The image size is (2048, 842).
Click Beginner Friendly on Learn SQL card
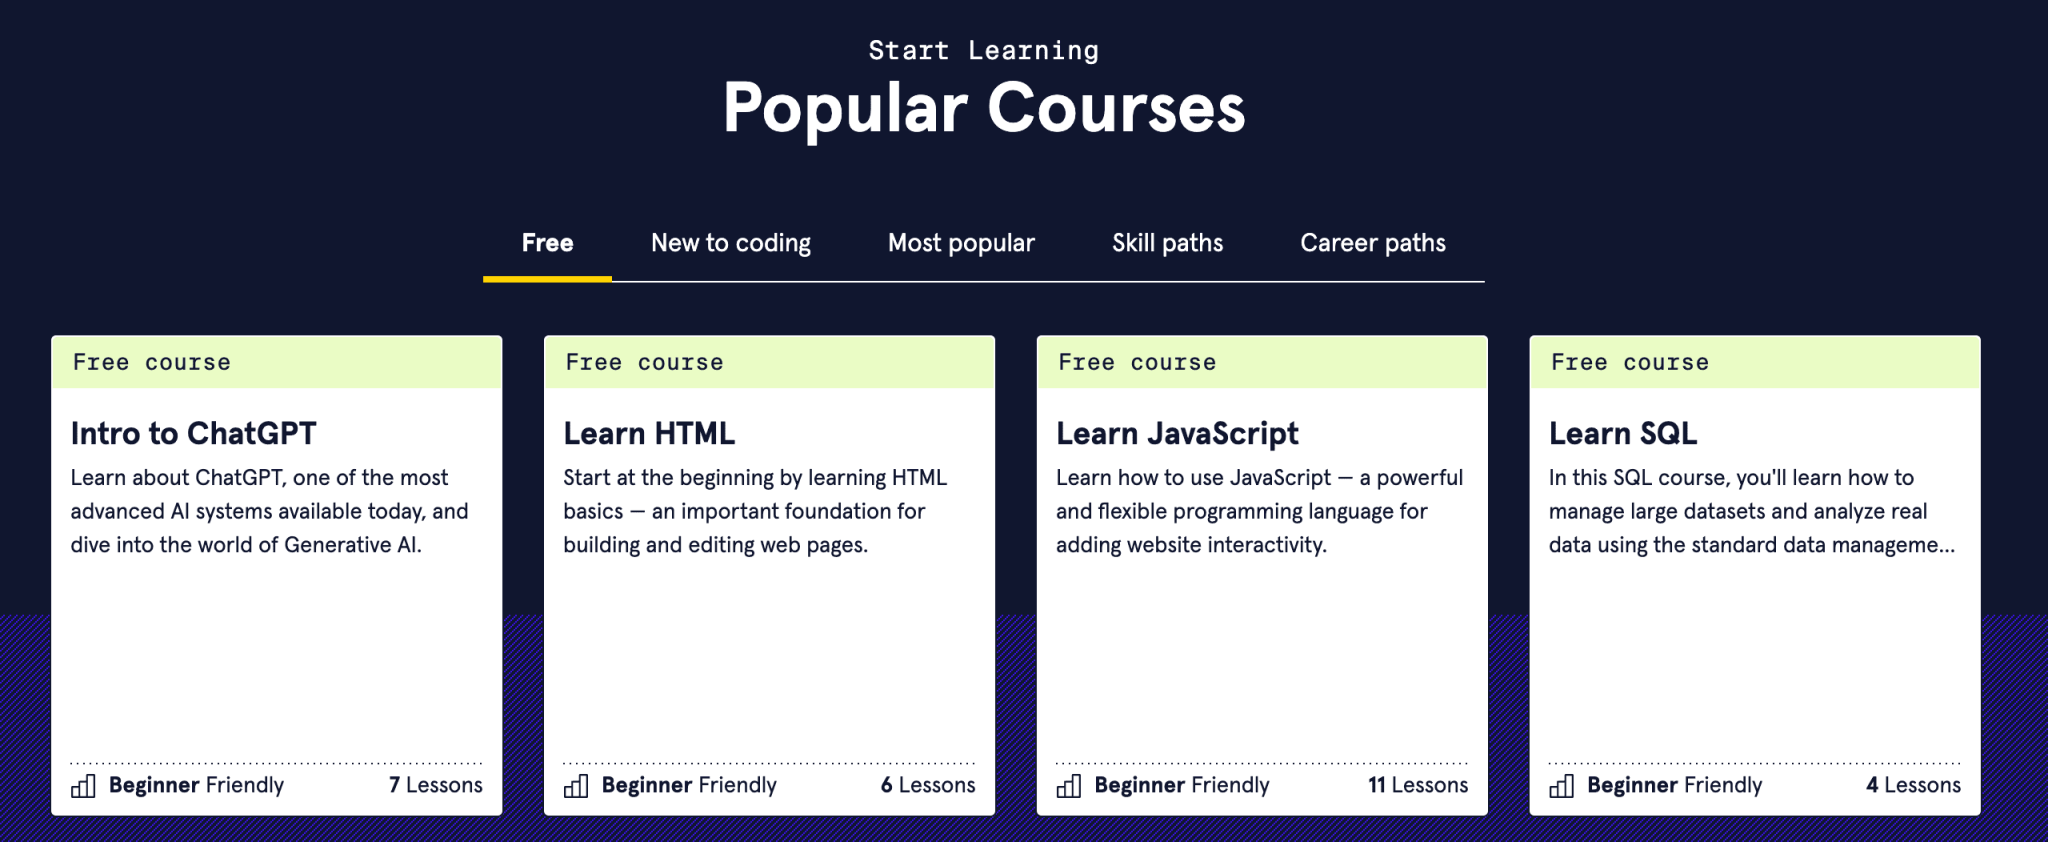[x=1675, y=785]
